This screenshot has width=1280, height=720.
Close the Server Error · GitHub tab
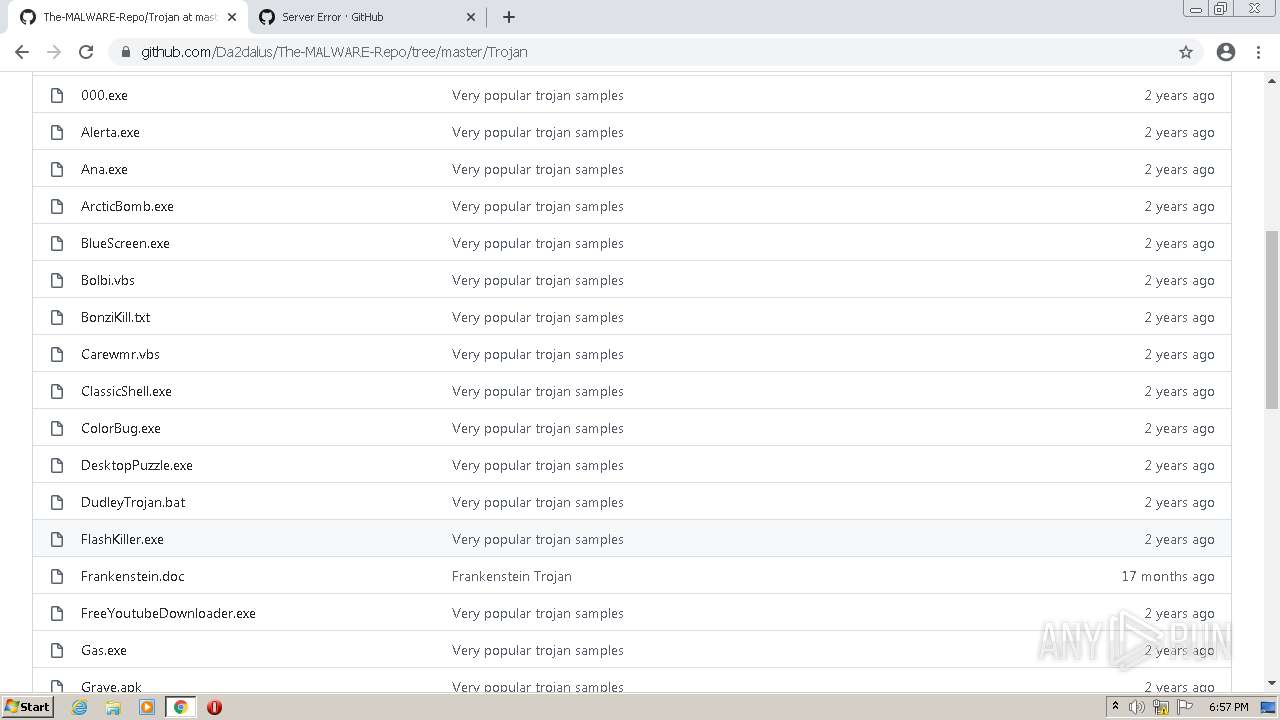point(471,17)
